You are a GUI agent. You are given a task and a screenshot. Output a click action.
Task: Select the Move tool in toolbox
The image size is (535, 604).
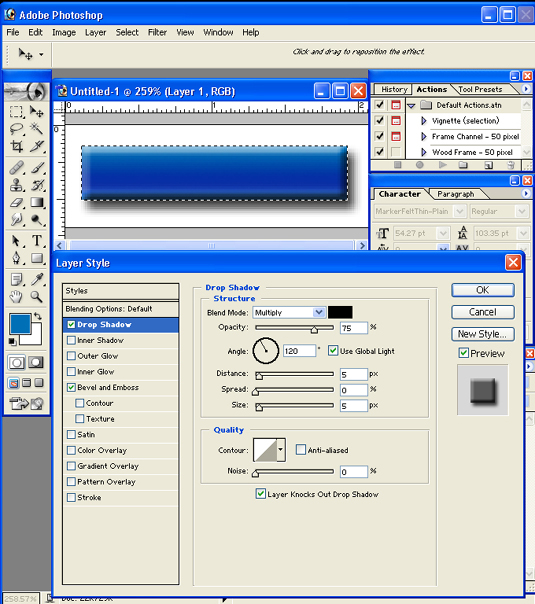tap(37, 112)
